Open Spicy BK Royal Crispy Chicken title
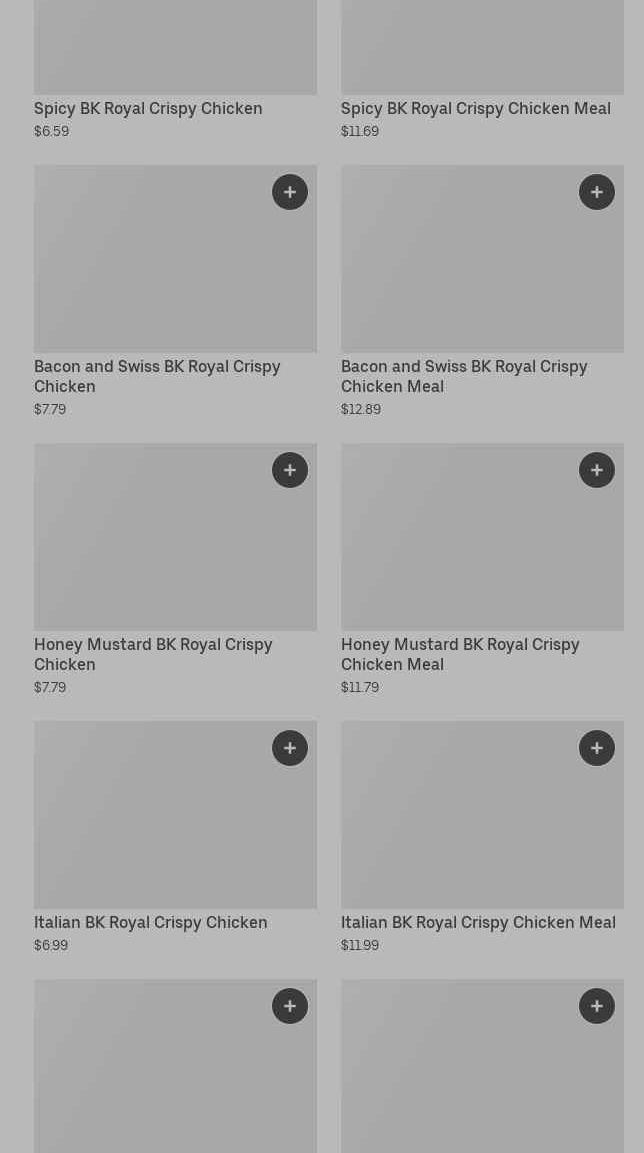The width and height of the screenshot is (644, 1153). [148, 108]
